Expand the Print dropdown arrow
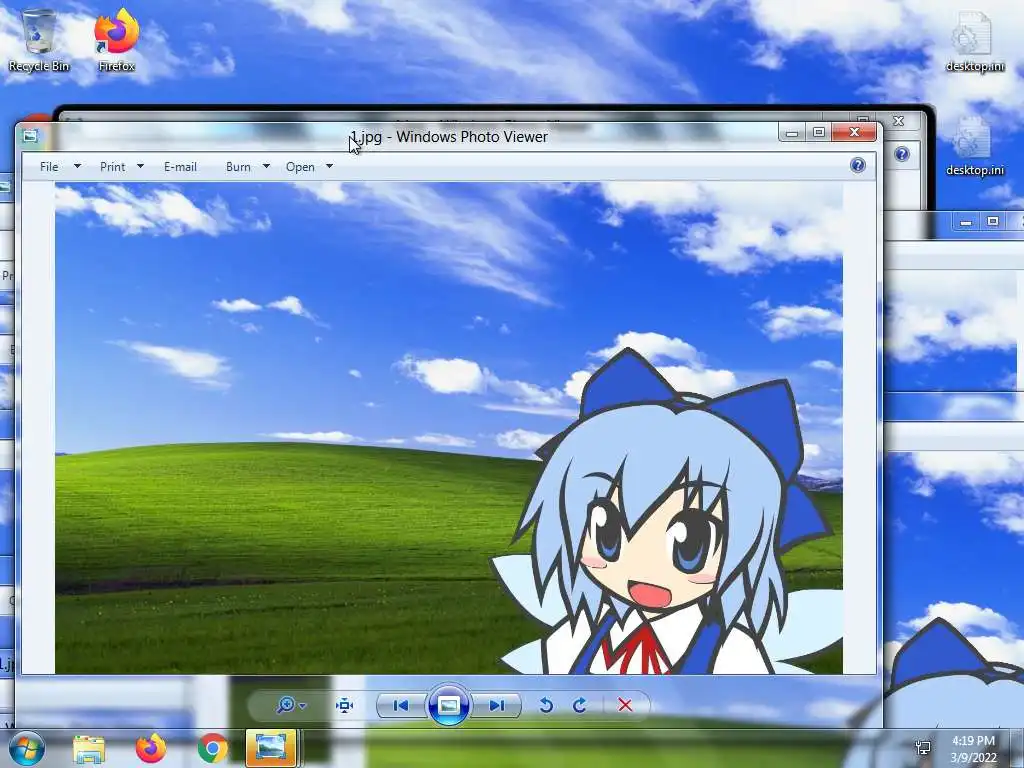1024x768 pixels. (140, 166)
